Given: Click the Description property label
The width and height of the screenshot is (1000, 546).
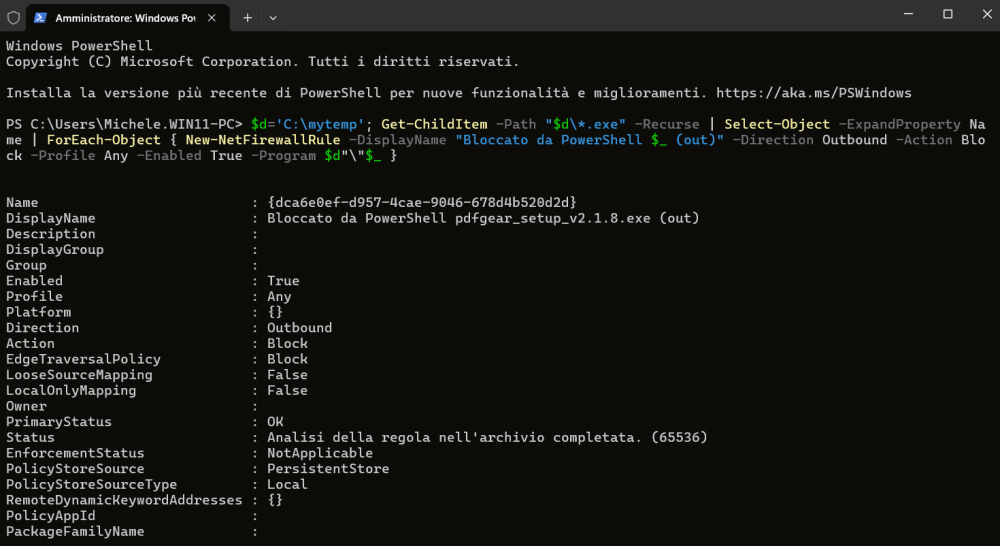Looking at the screenshot, I should pyautogui.click(x=51, y=234).
